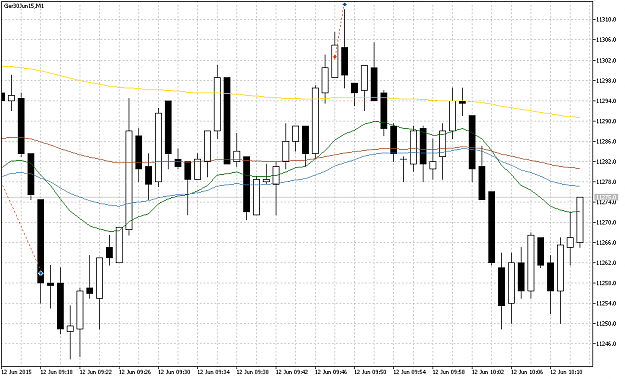Click the 11286.0 price axis label
The image size is (625, 379).
pos(606,141)
